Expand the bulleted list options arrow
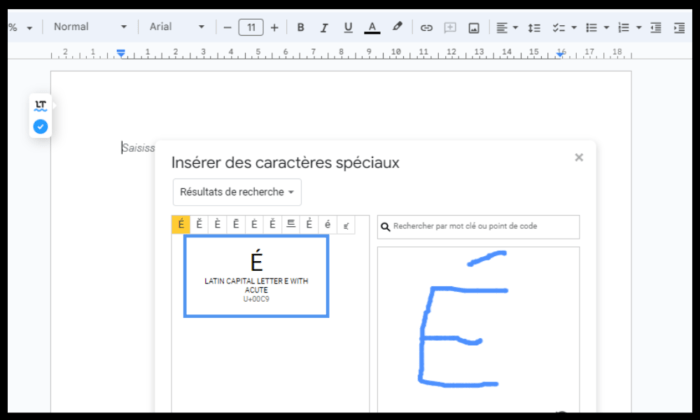This screenshot has height=420, width=700. [x=606, y=28]
